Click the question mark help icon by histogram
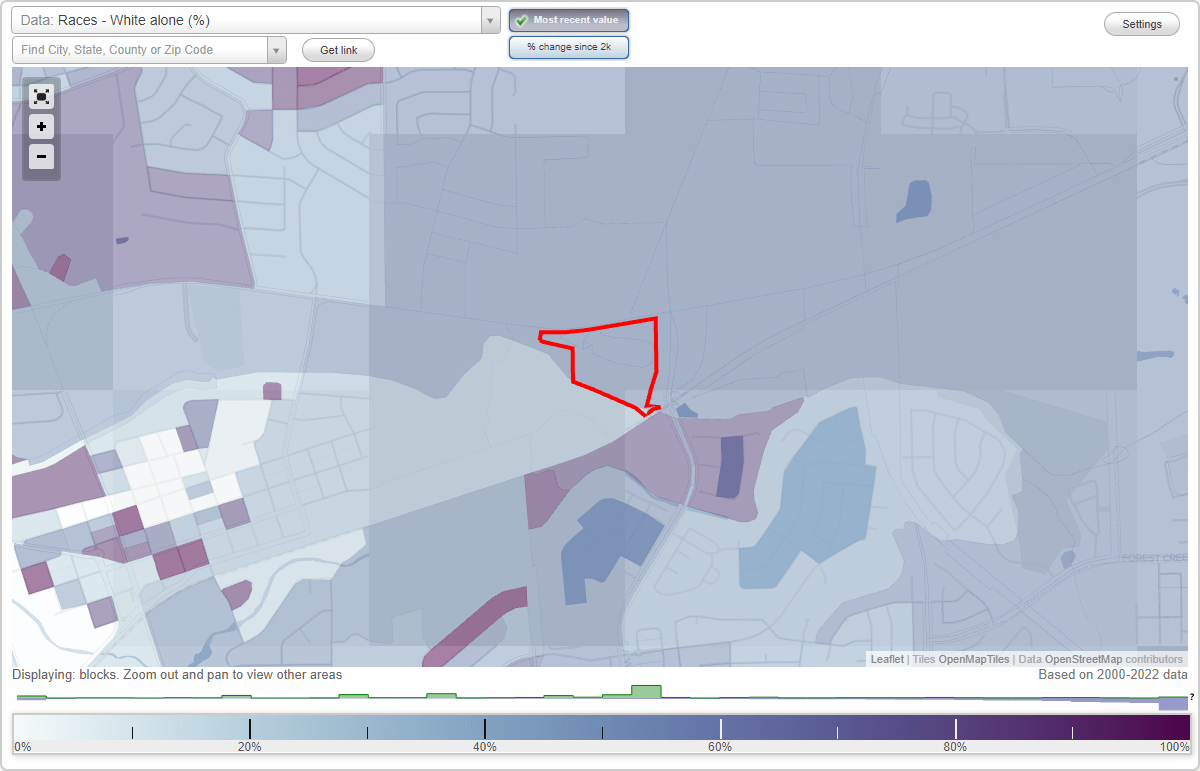Image resolution: width=1200 pixels, height=771 pixels. tap(1191, 697)
